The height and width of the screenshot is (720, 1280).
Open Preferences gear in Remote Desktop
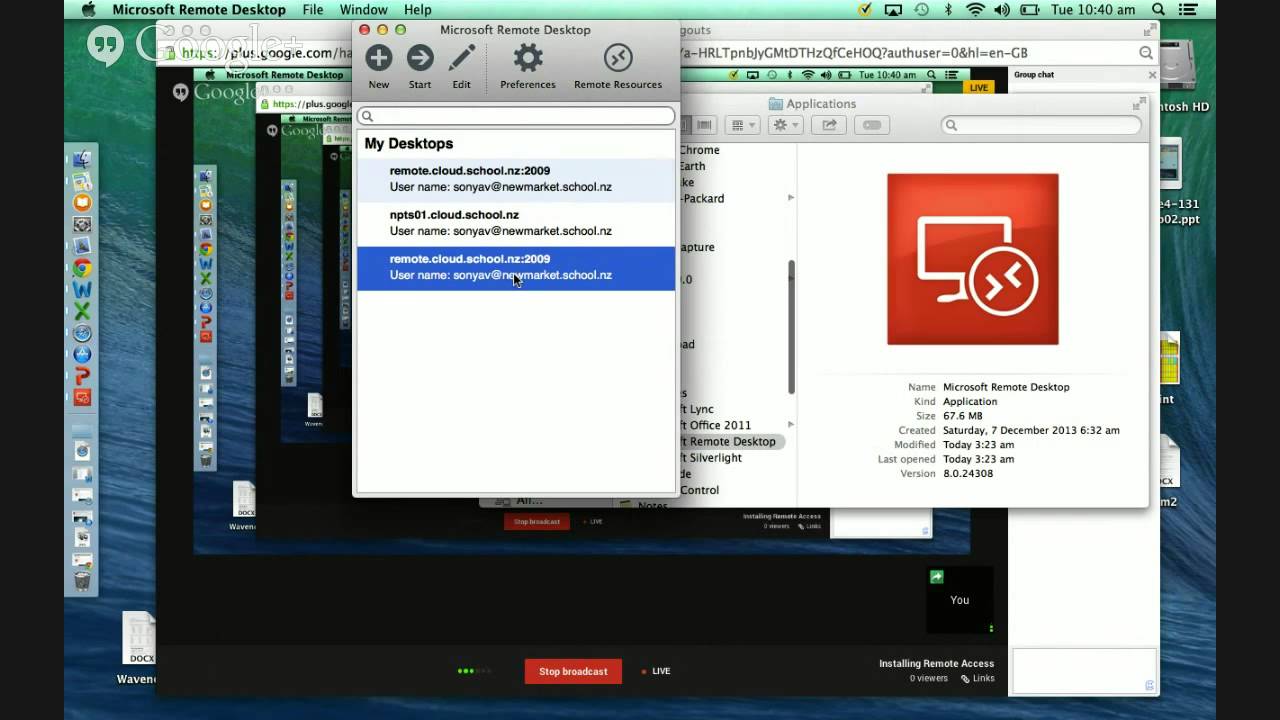(x=528, y=58)
